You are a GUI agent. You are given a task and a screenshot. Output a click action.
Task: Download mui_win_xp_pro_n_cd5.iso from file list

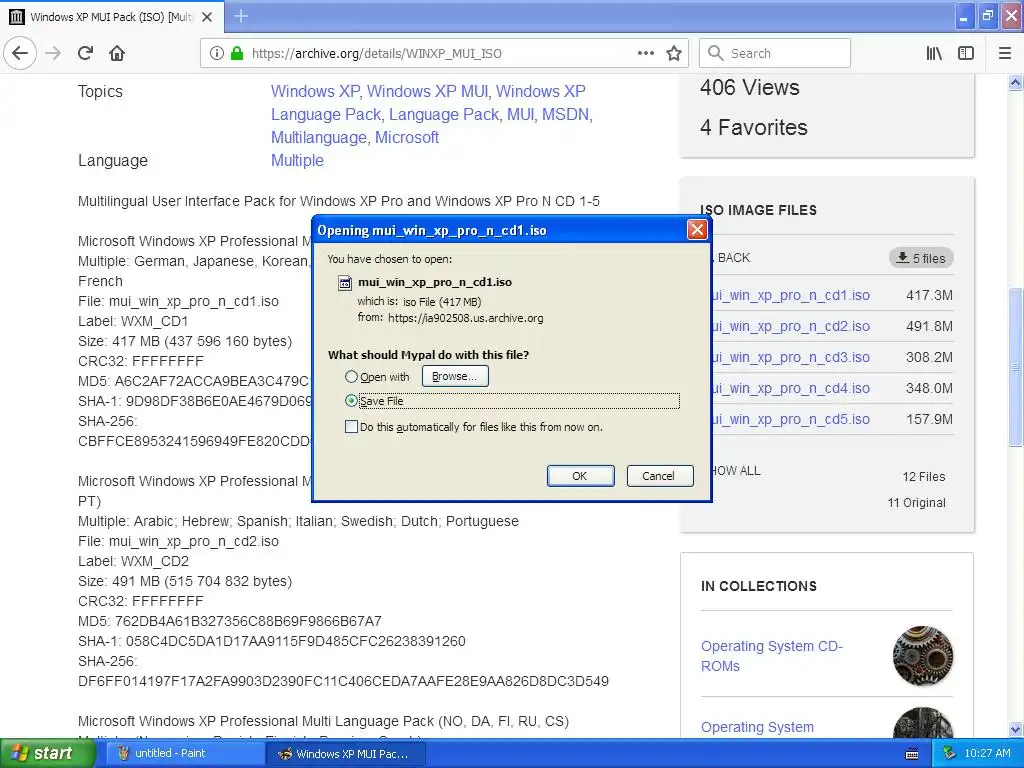point(791,419)
